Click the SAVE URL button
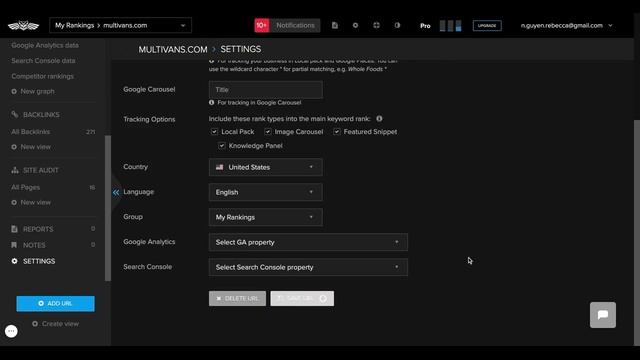The image size is (640, 360). (x=302, y=298)
